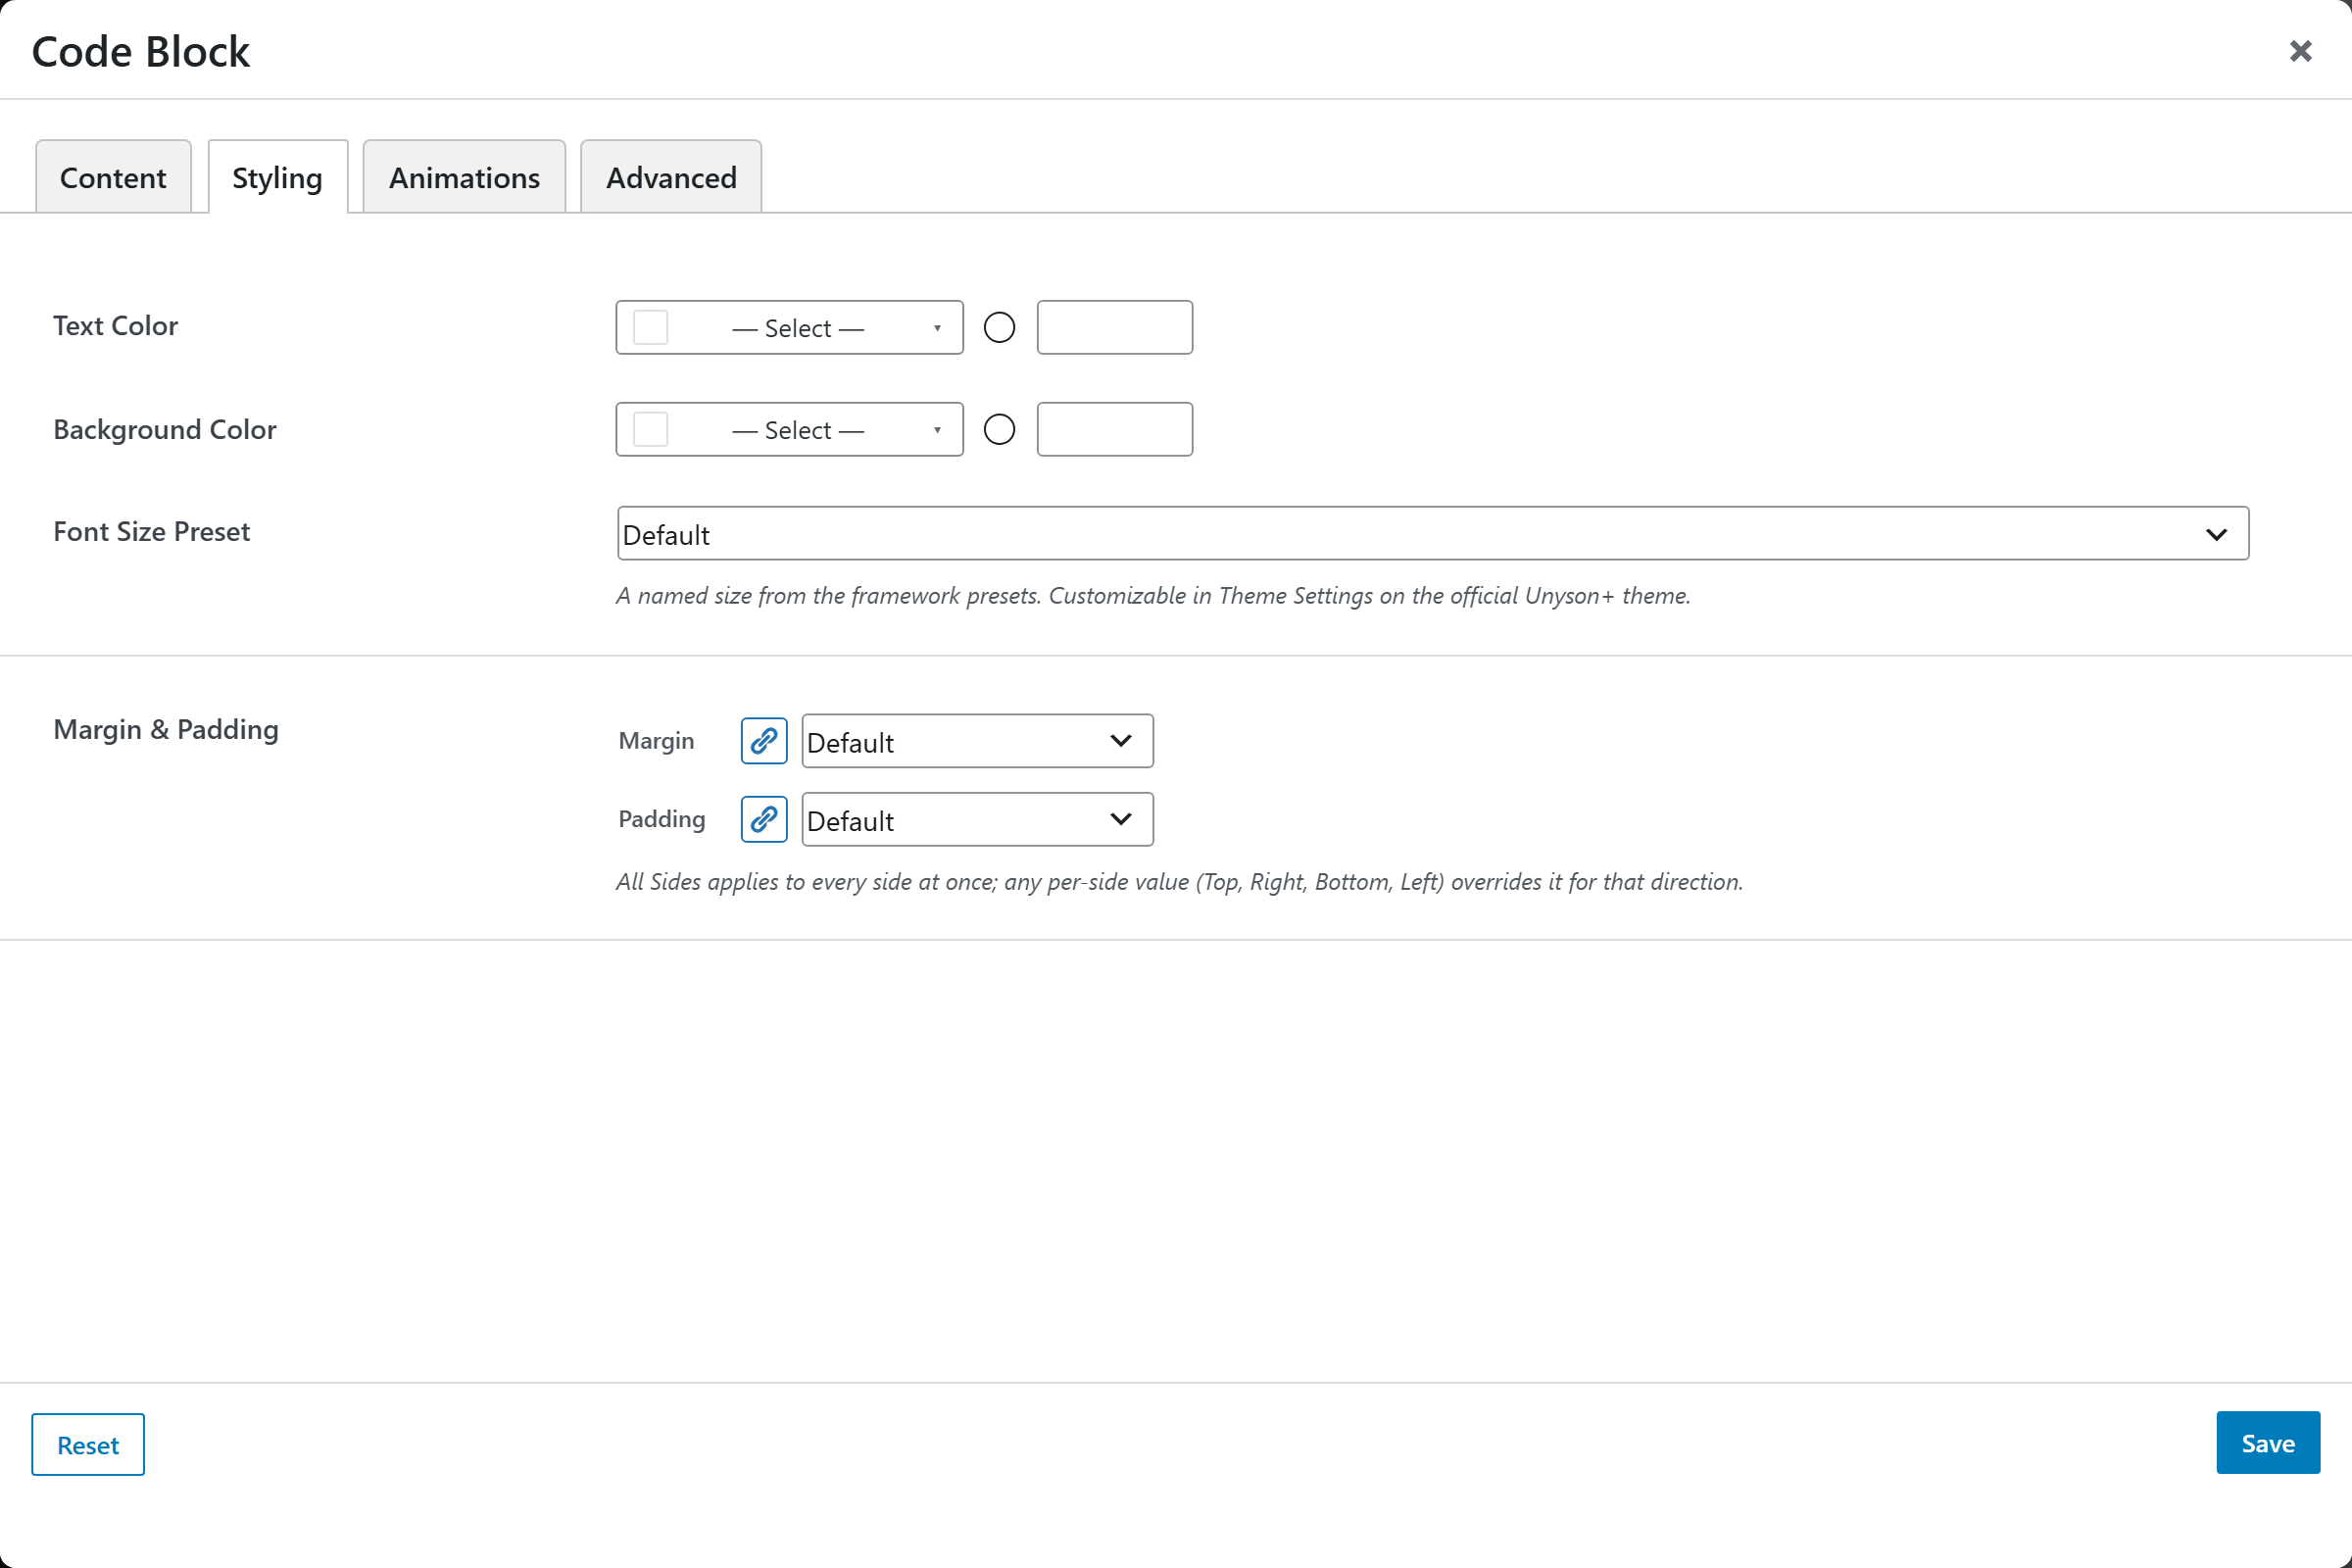Click the Text Color label
Viewport: 2352px width, 1568px height.
pos(115,325)
